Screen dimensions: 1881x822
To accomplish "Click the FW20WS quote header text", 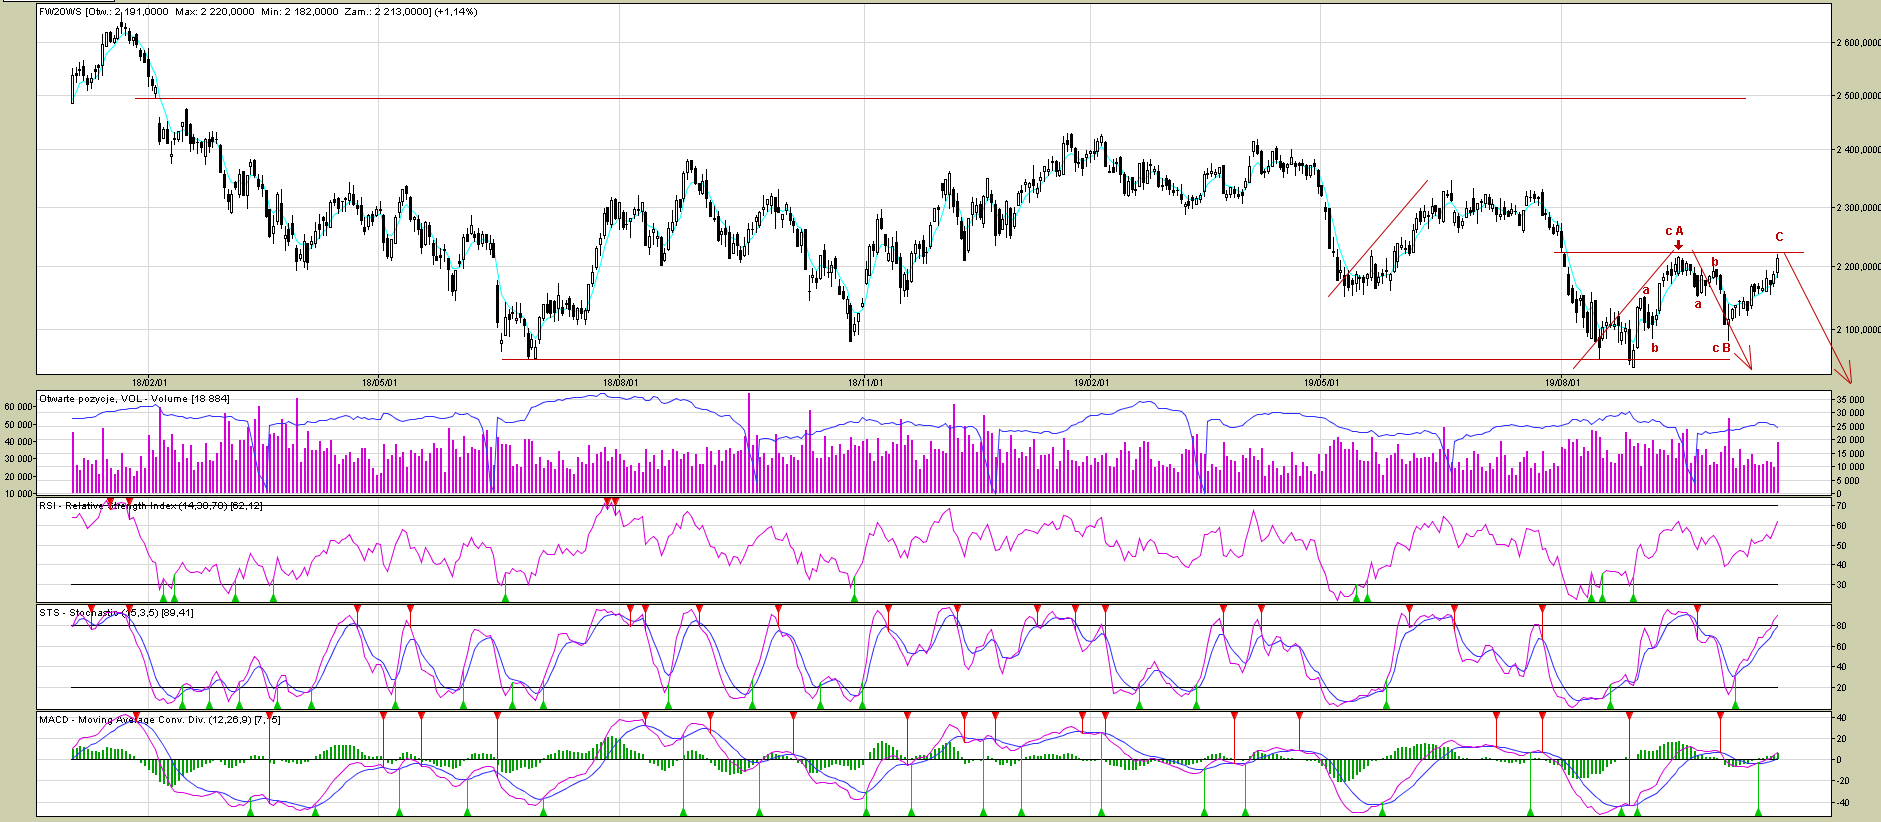I will click(258, 12).
